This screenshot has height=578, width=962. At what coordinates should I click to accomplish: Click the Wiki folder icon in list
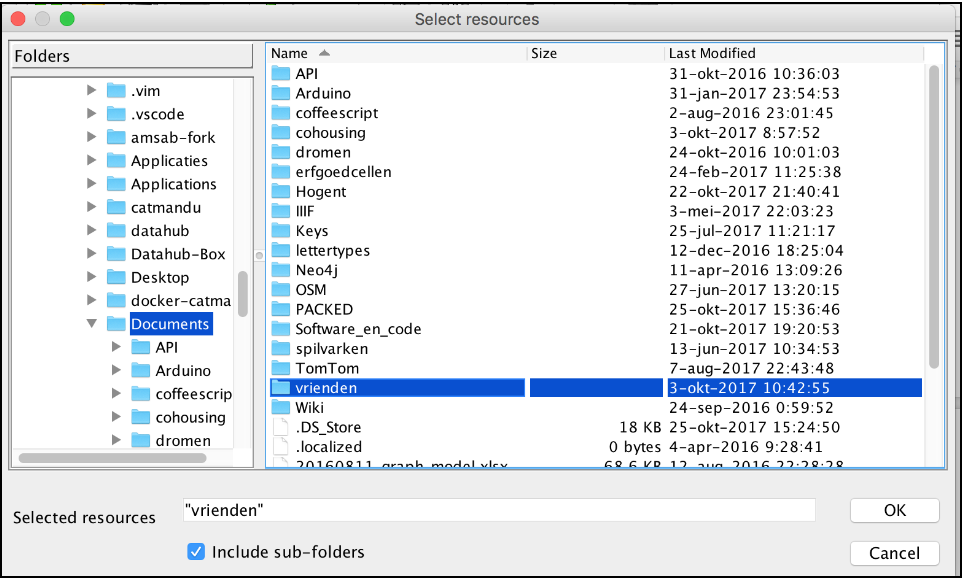pos(280,407)
